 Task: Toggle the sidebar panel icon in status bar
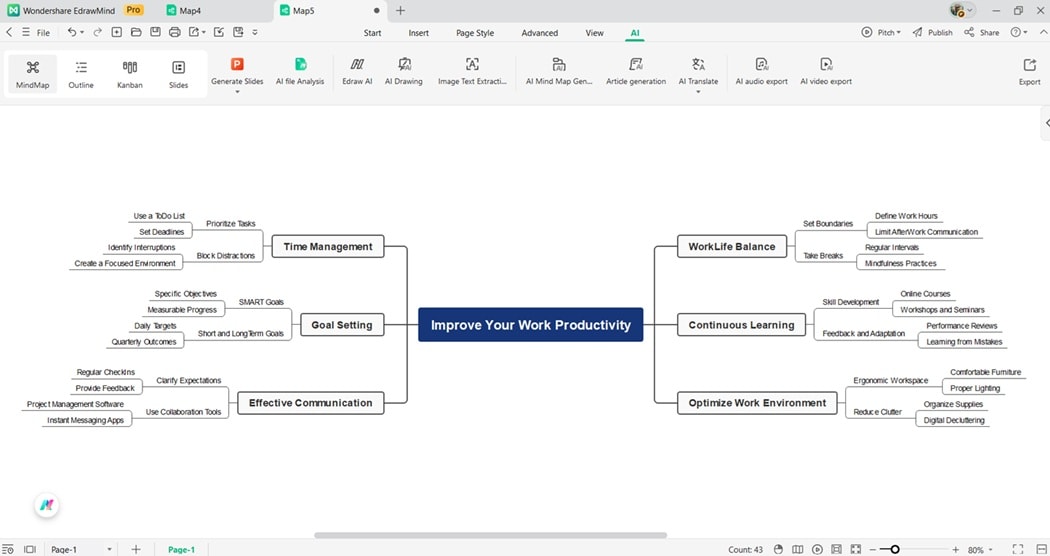[29, 549]
